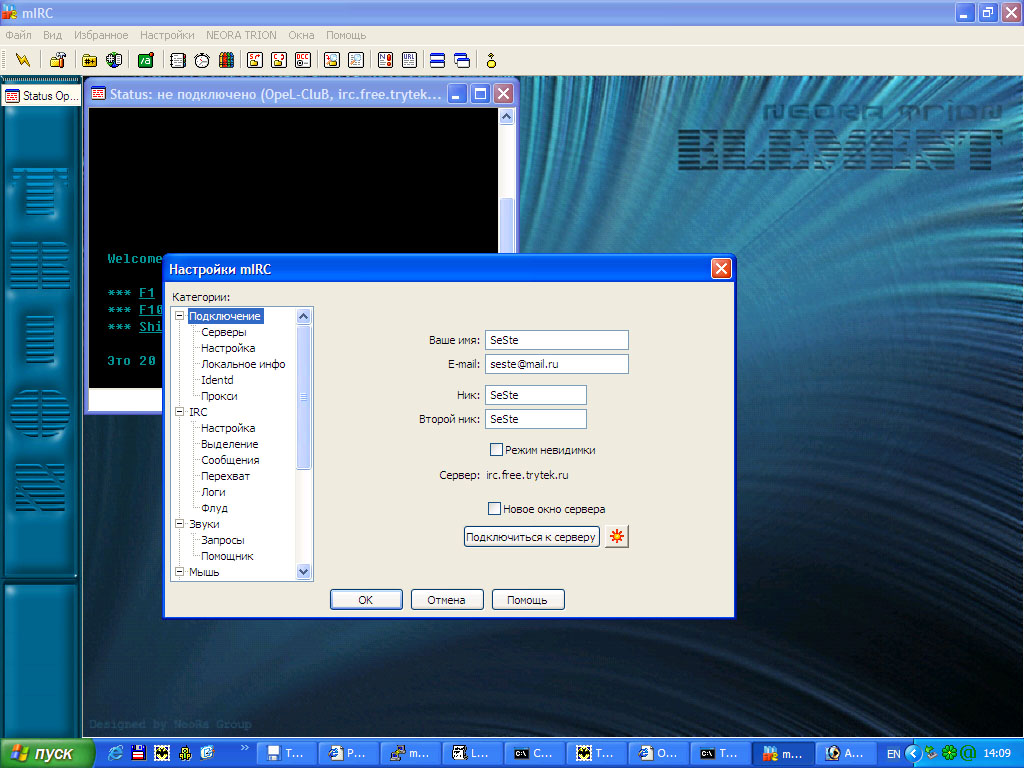Open the DCC options toolbar icon
The width and height of the screenshot is (1024, 768).
pos(303,60)
